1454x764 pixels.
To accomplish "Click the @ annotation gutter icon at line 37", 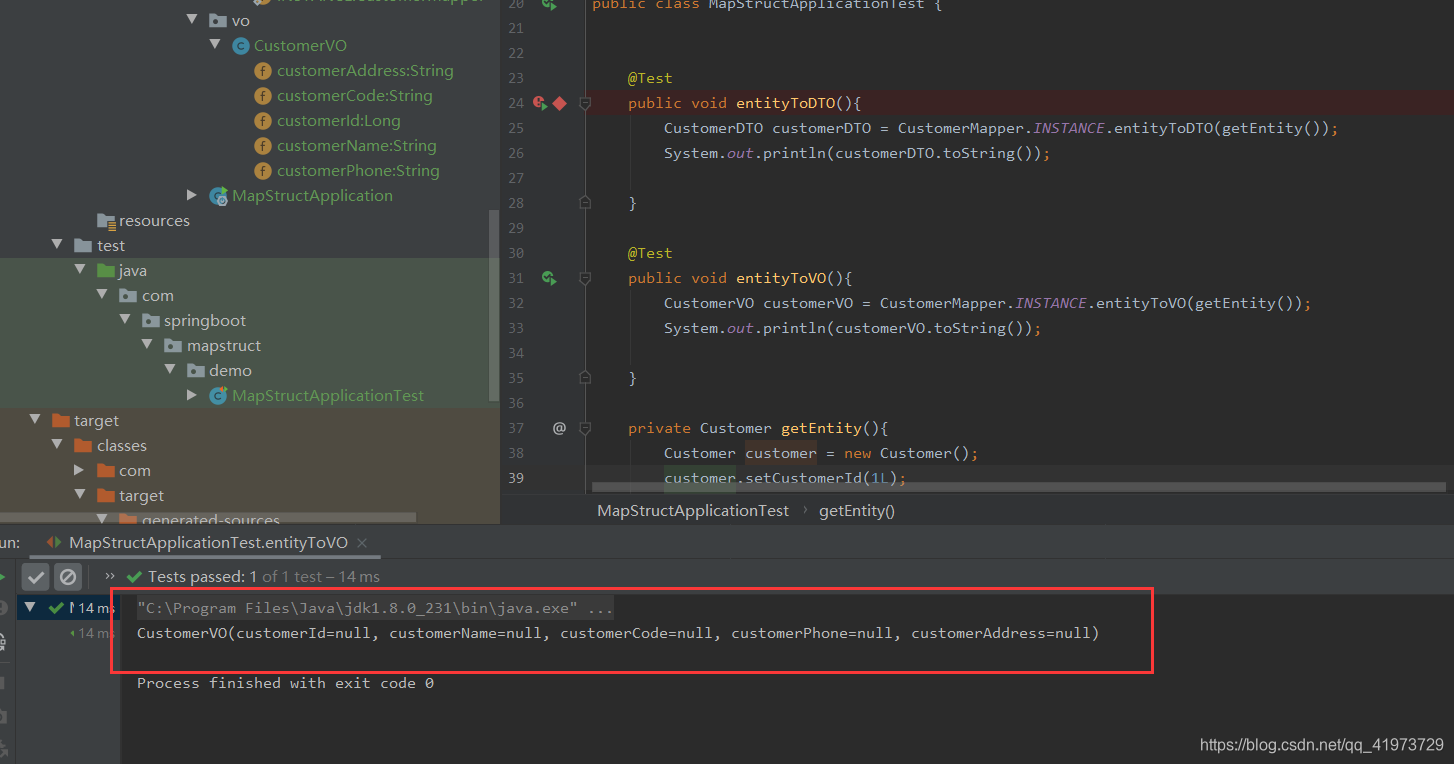I will point(559,428).
